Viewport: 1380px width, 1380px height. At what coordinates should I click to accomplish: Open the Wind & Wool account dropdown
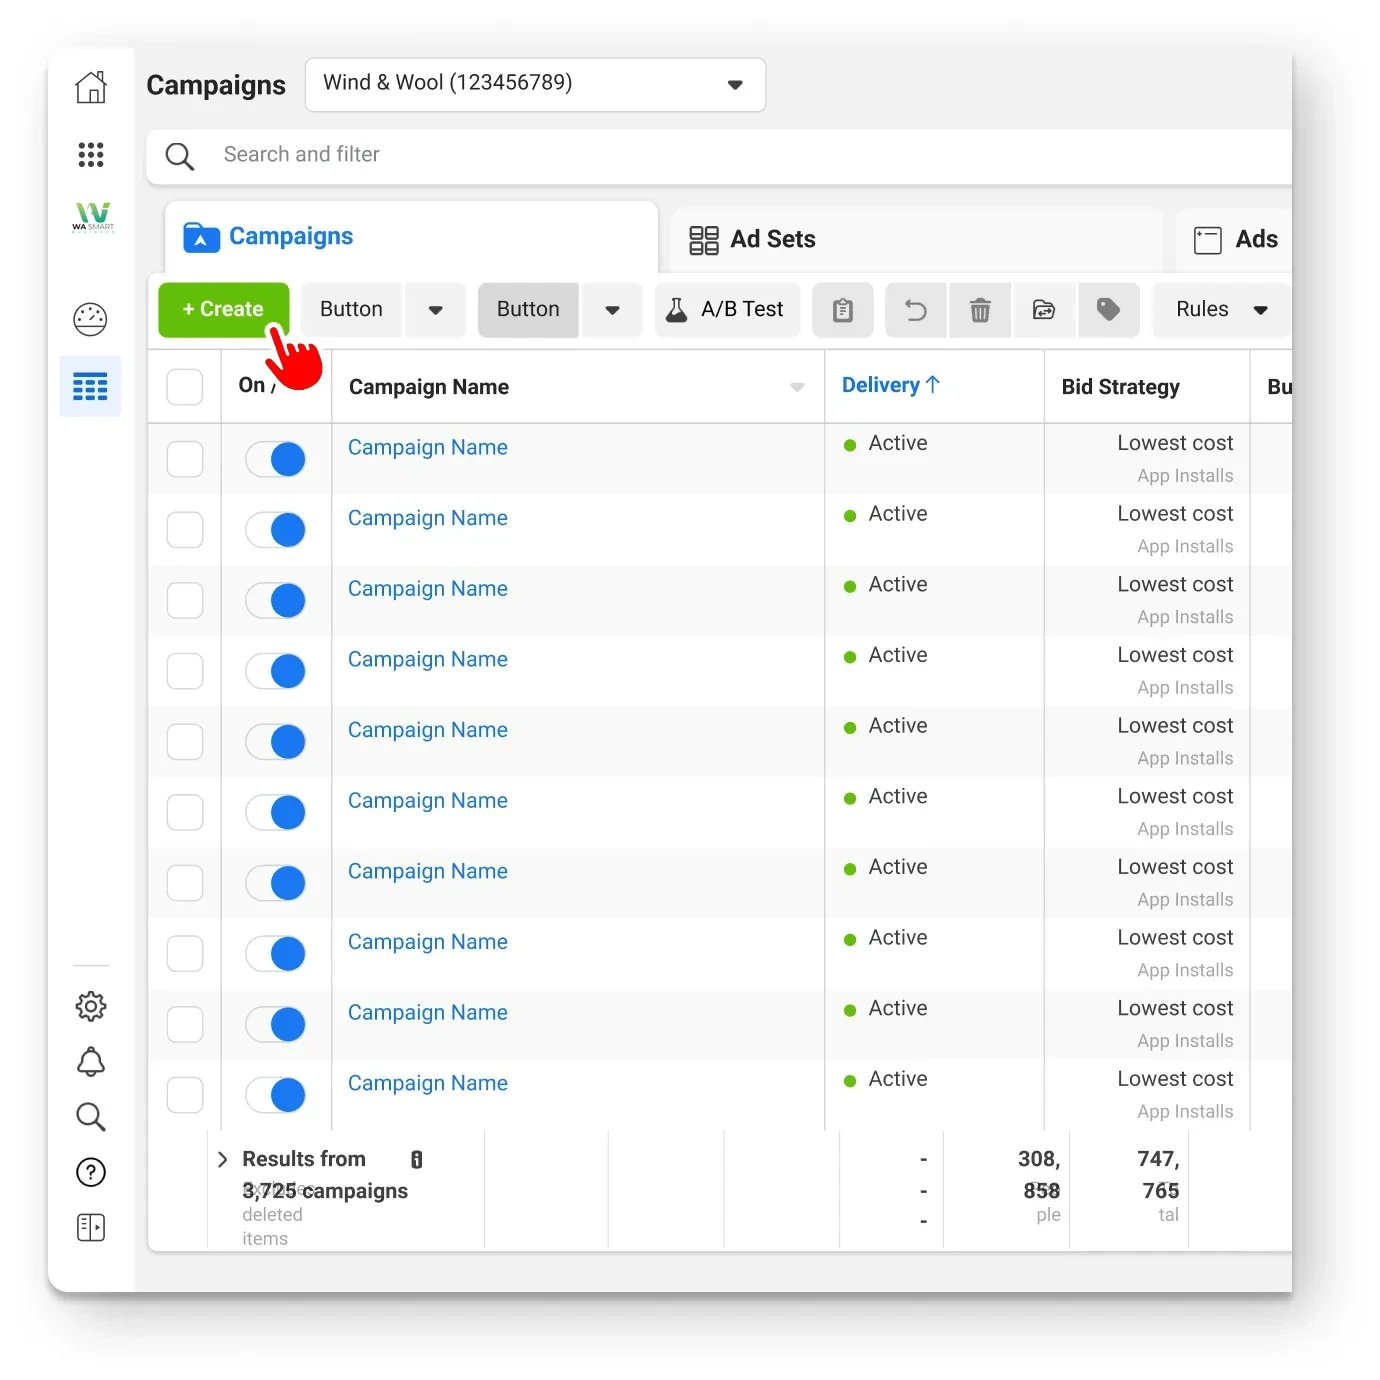click(x=535, y=85)
